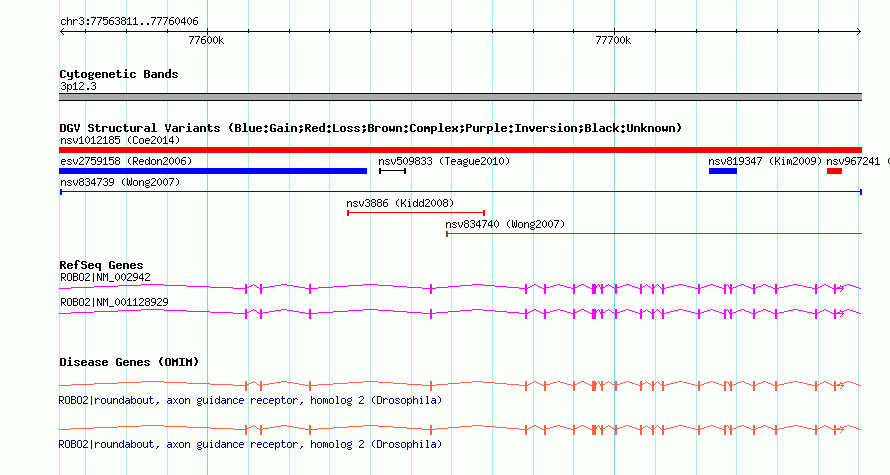Select the nsv834739 (Wong2007) blue line

[461, 192]
